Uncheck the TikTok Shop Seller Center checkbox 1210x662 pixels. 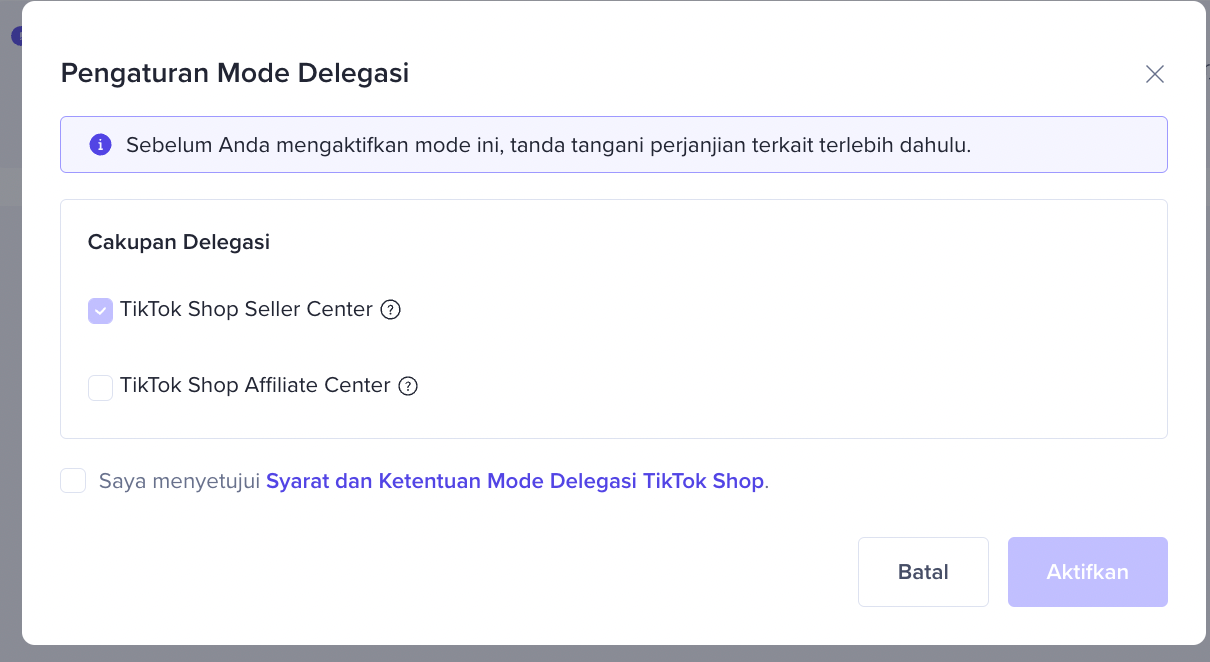[x=100, y=311]
